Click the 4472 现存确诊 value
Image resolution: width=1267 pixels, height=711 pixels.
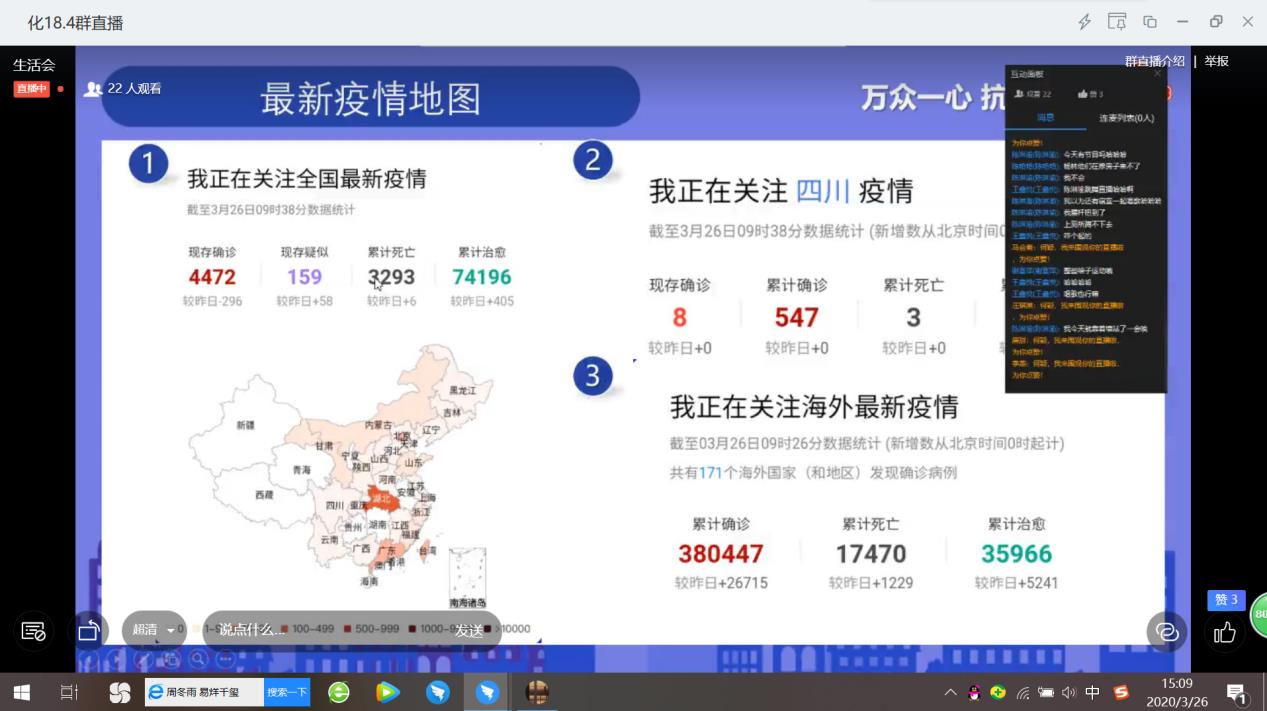(x=212, y=277)
